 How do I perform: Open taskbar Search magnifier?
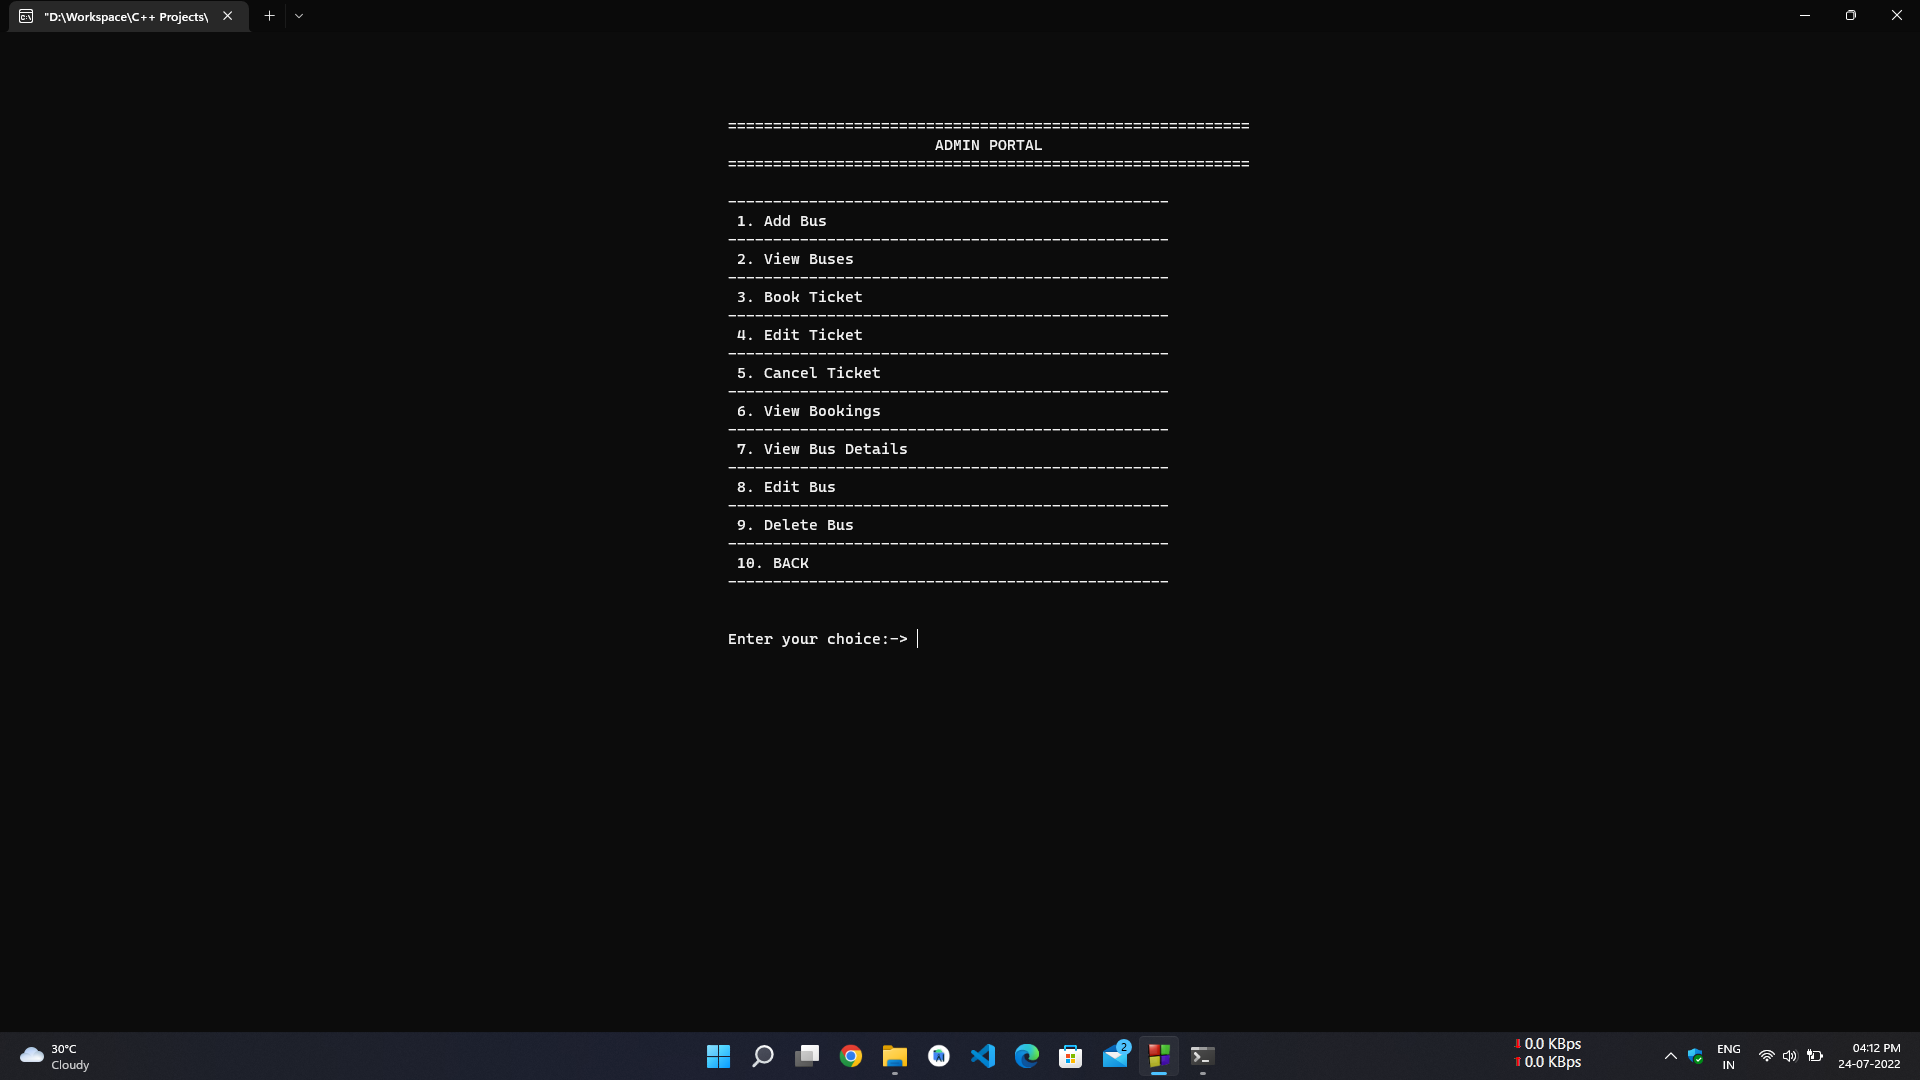click(x=763, y=1056)
